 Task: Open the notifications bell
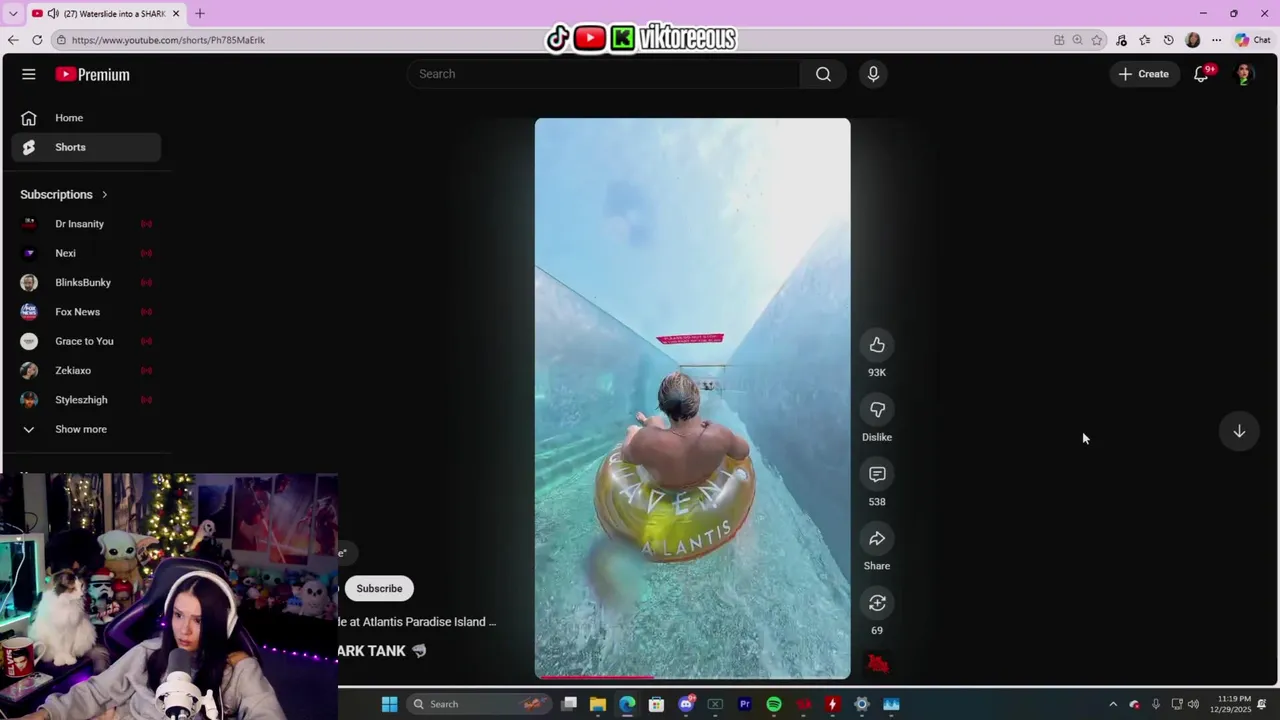pyautogui.click(x=1202, y=74)
